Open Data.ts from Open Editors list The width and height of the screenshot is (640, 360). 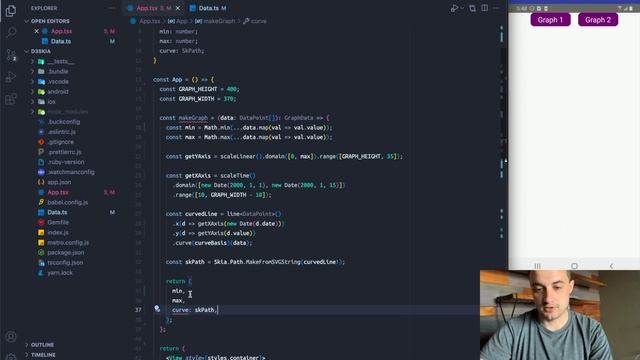[61, 41]
